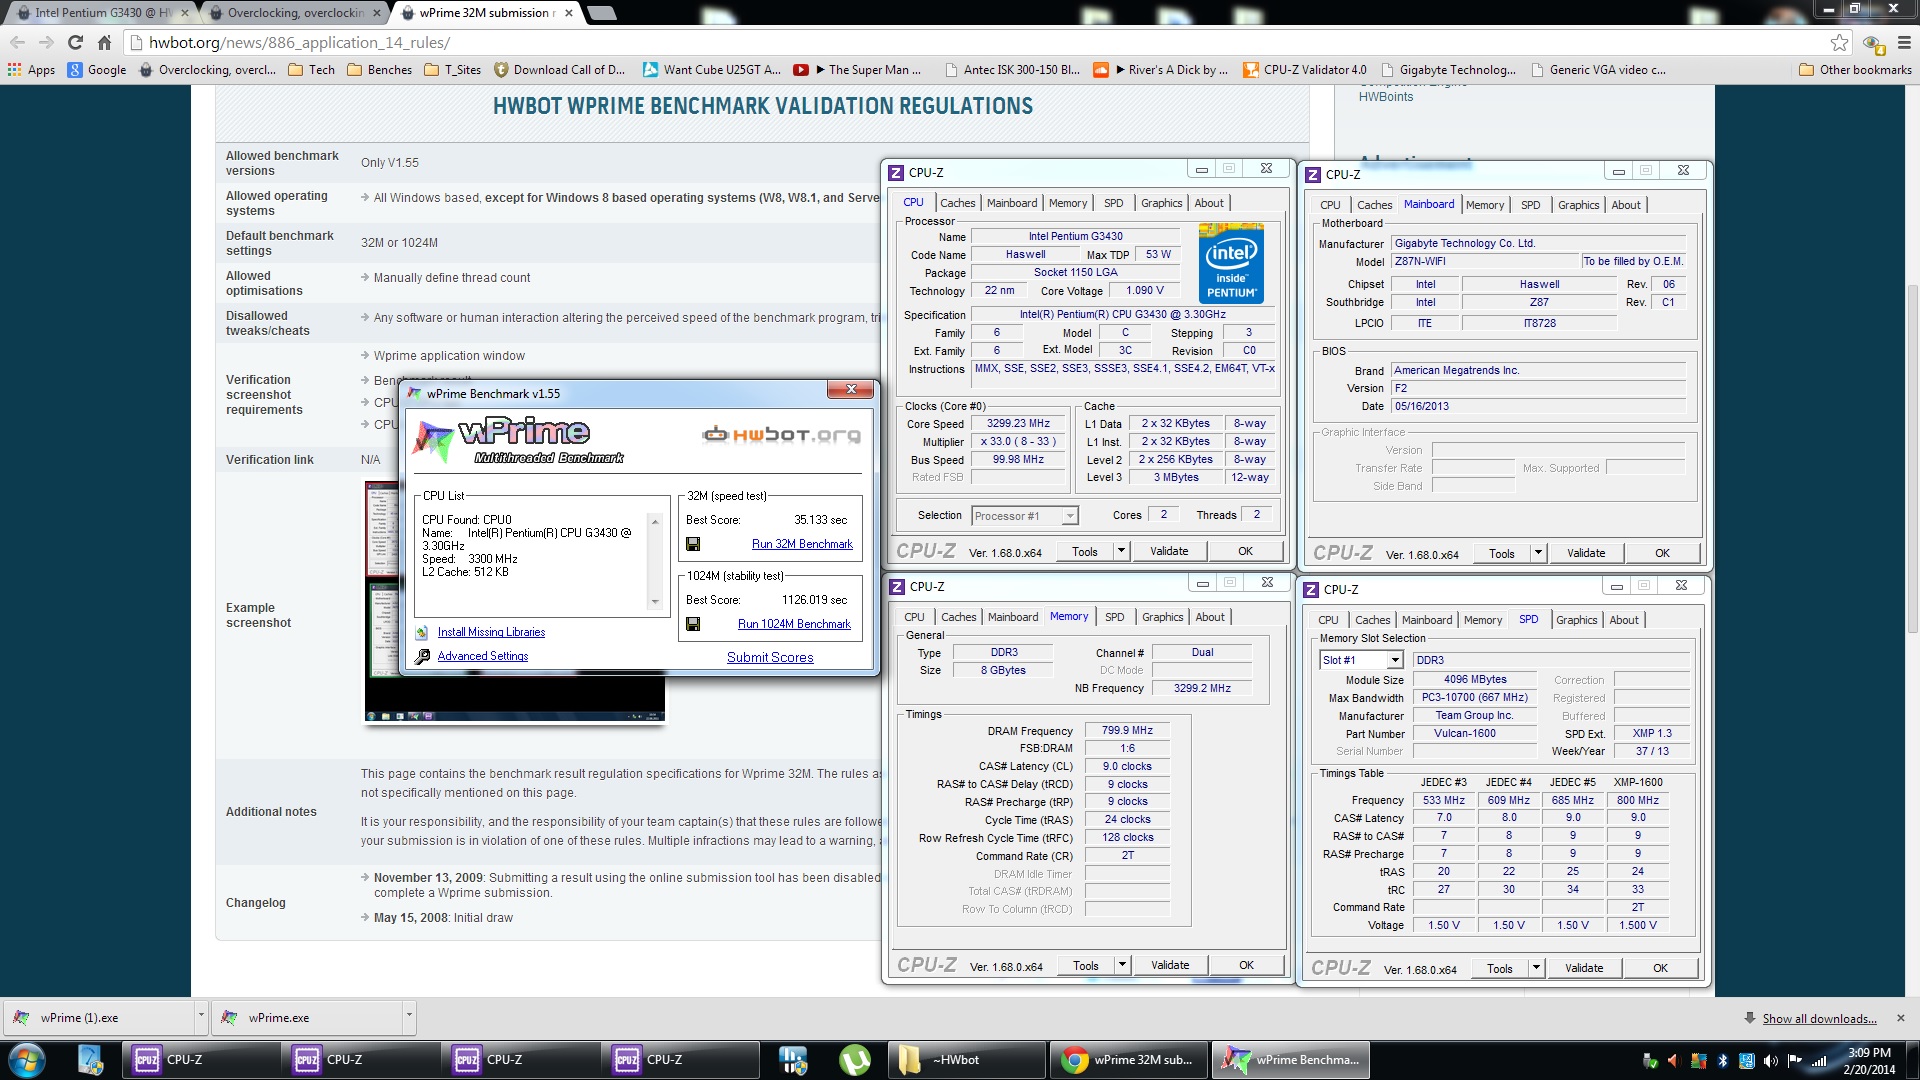1920x1080 pixels.
Task: Open Graphics tab in the Mainboard window
Action: (1578, 205)
